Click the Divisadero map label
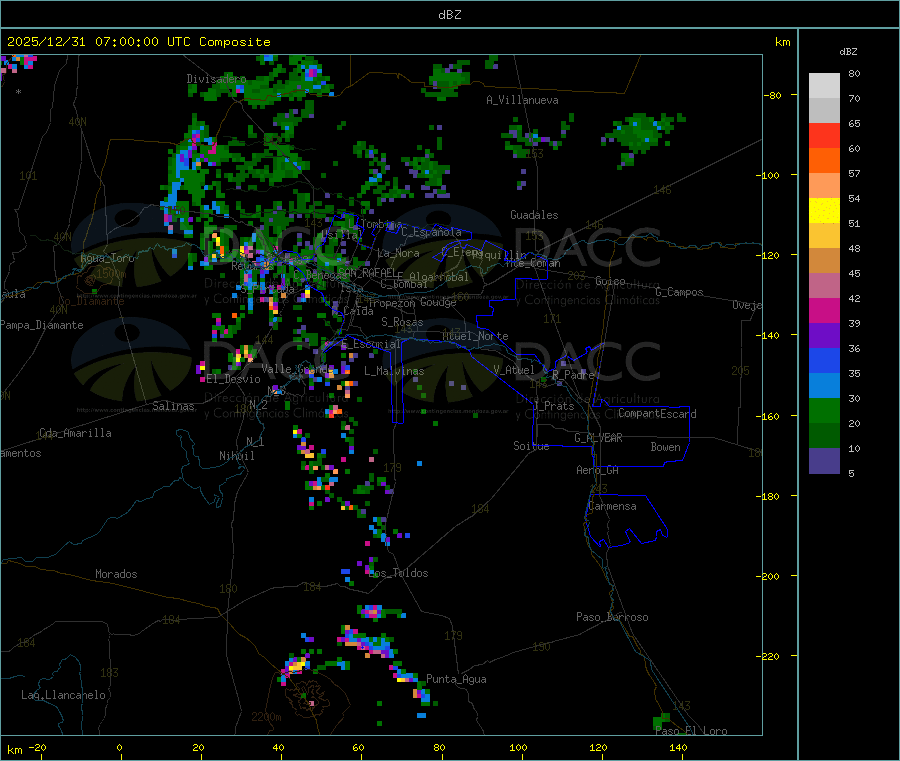 click(216, 79)
